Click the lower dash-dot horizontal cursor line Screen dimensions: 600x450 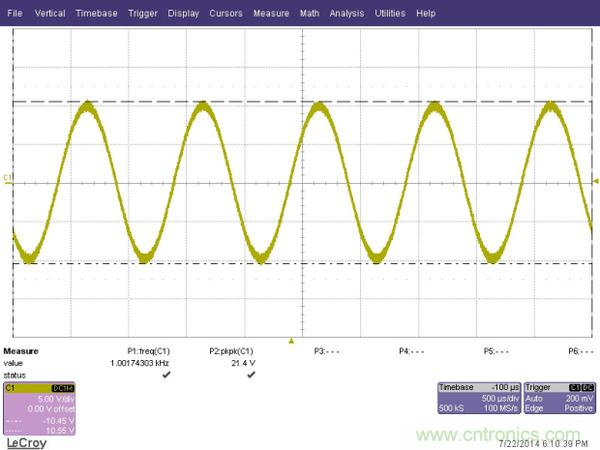click(x=300, y=263)
